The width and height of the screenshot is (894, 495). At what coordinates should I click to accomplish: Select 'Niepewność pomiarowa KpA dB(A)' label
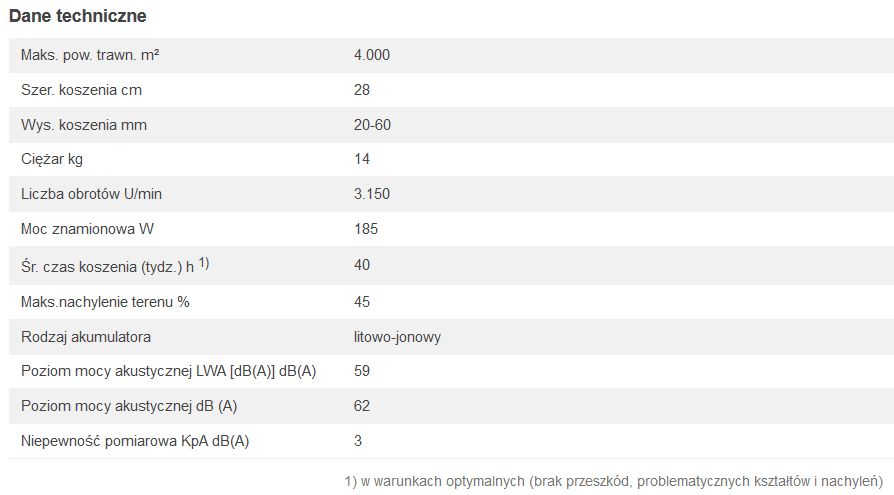[135, 441]
